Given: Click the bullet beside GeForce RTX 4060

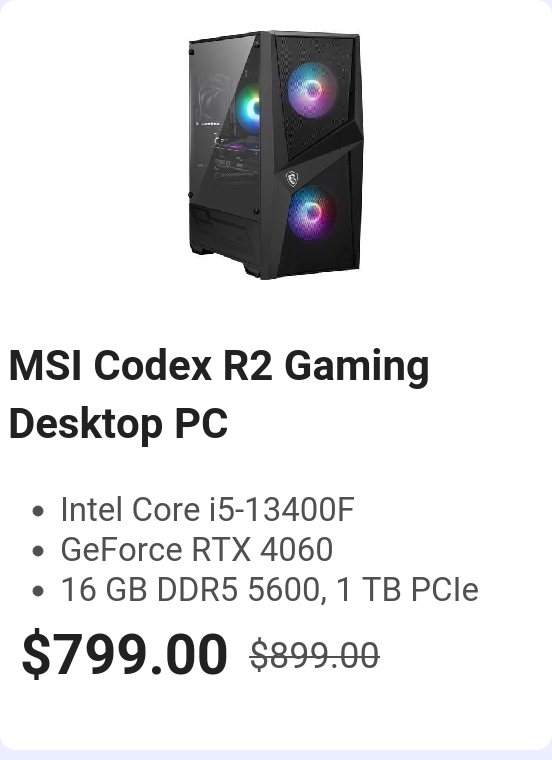Looking at the screenshot, I should 38,551.
